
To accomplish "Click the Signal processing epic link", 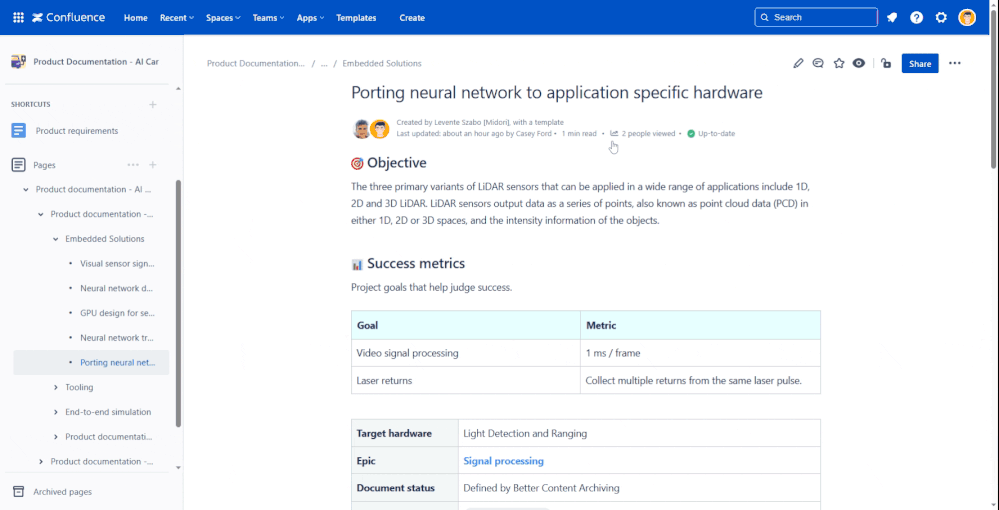I will point(503,461).
